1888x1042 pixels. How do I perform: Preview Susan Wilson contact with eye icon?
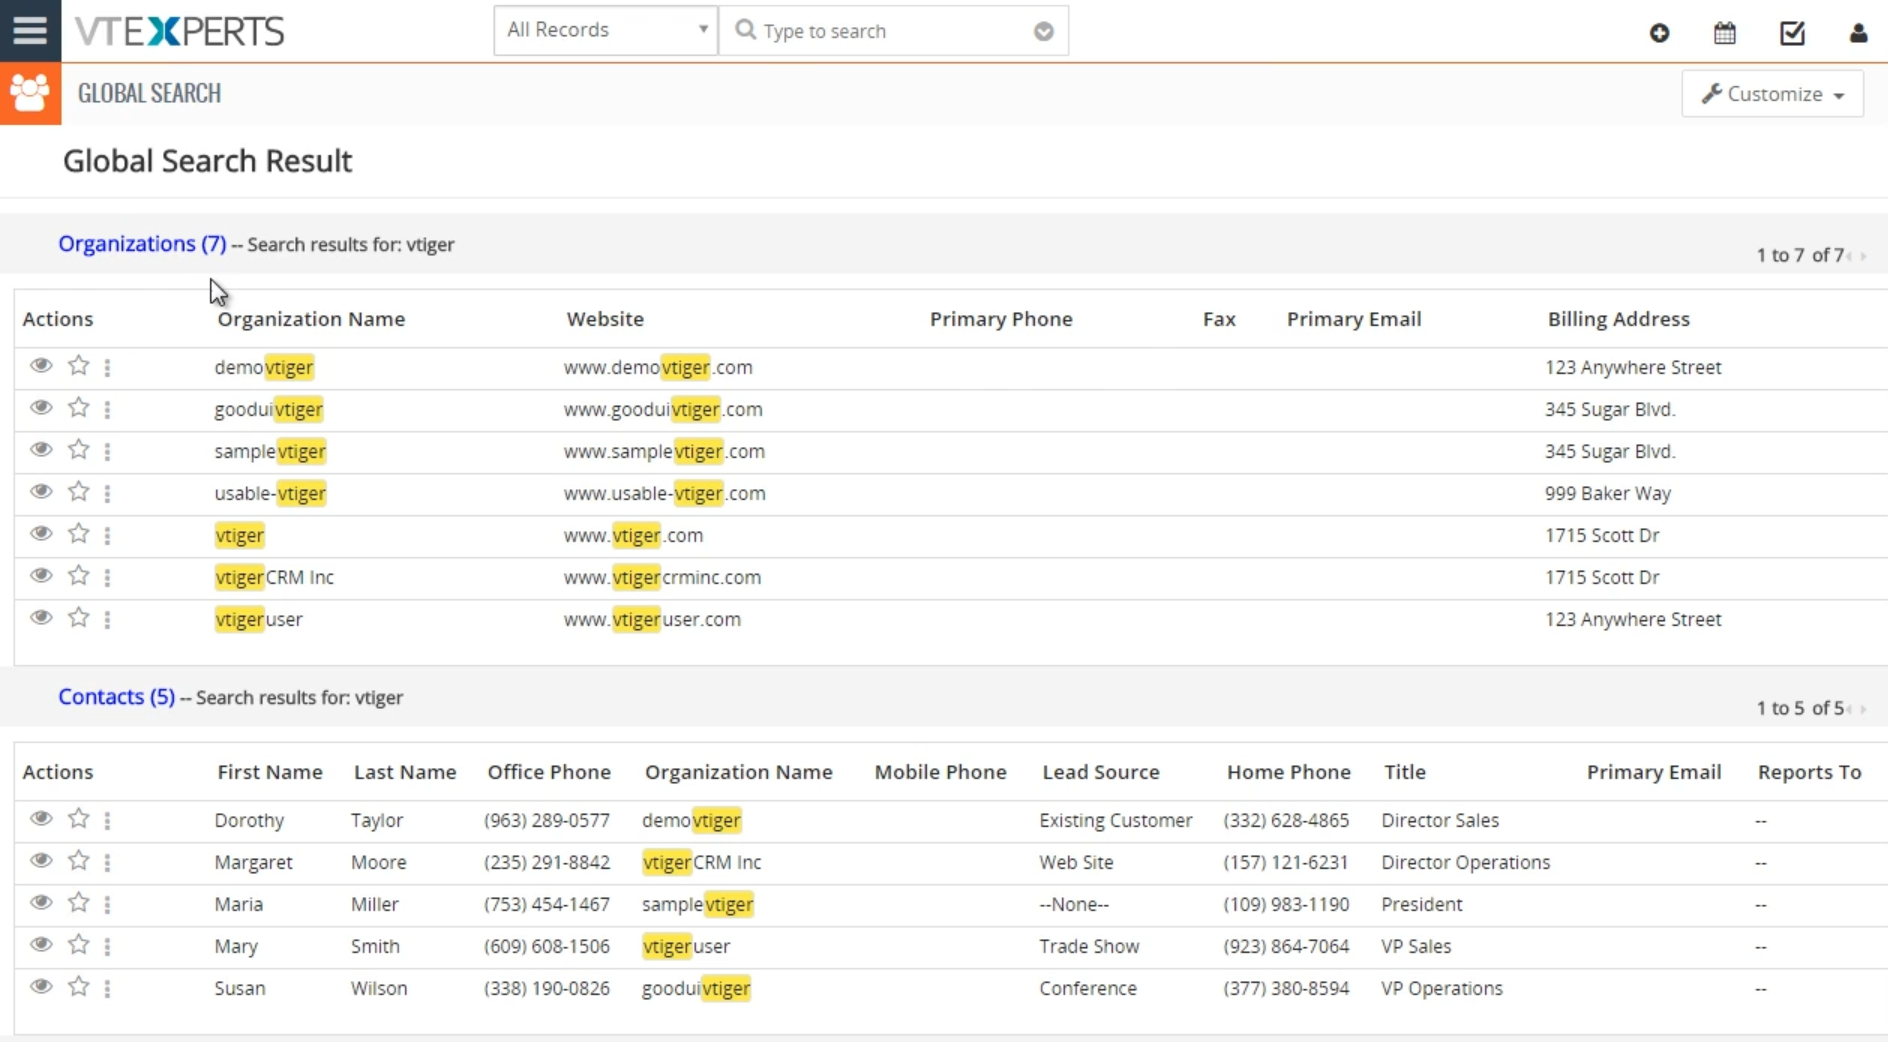41,987
